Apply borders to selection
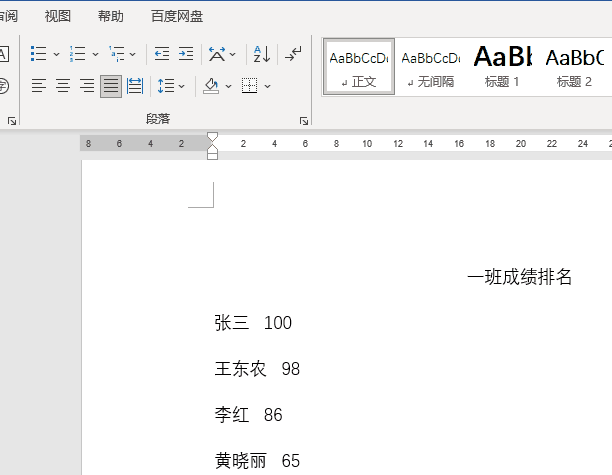Screen dimensions: 612x475 pos(249,86)
